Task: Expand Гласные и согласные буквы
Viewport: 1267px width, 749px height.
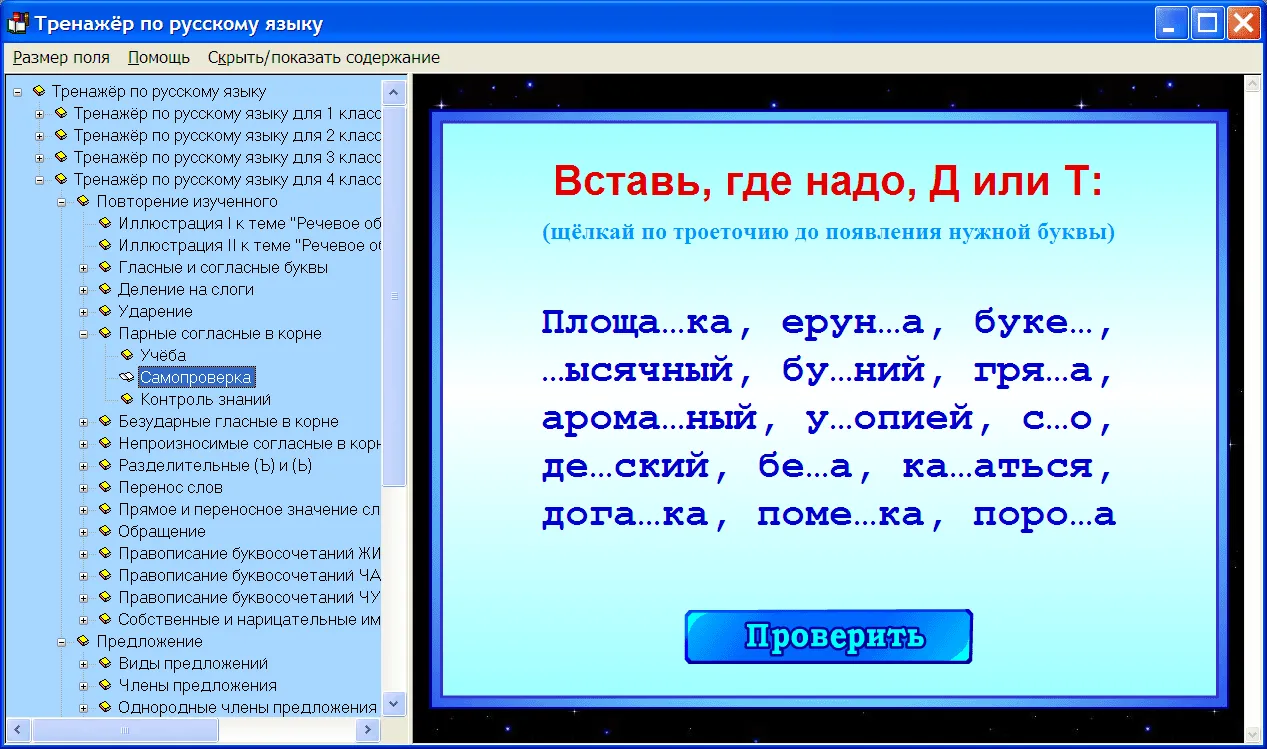Action: coord(84,268)
